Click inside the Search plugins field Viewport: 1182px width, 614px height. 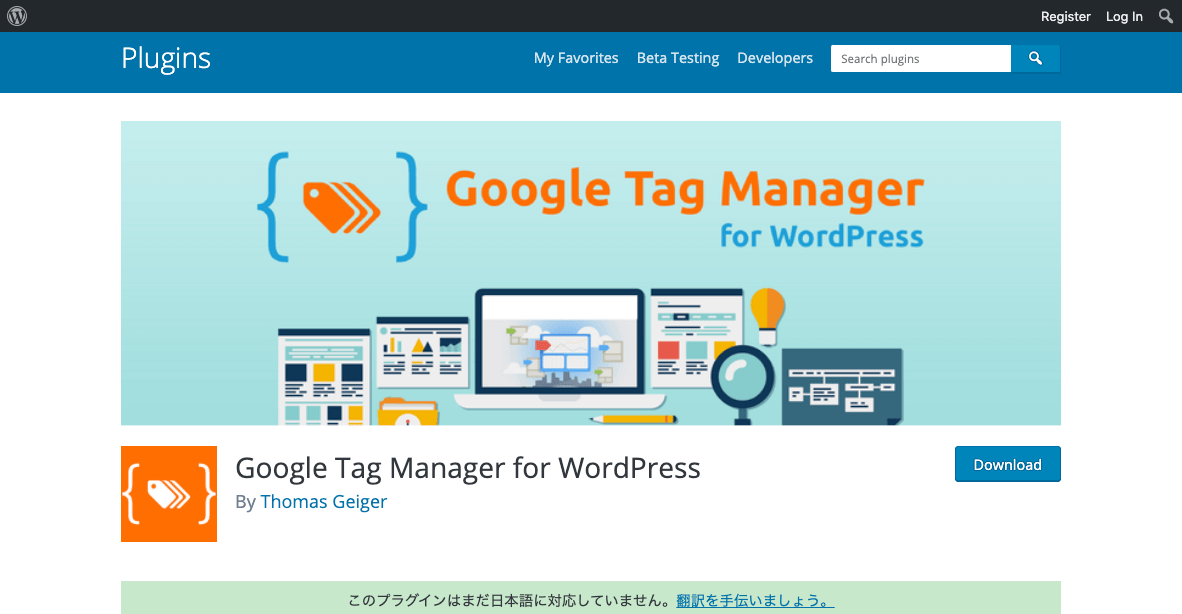click(920, 58)
